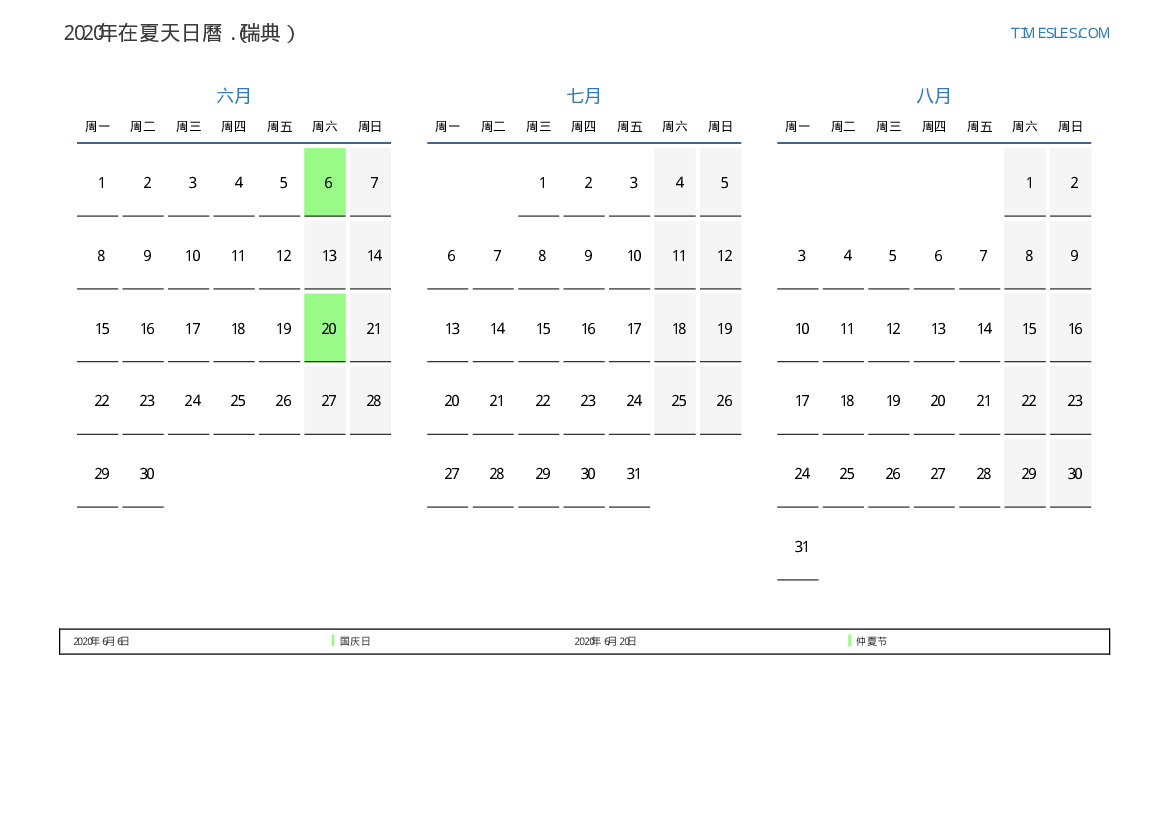Select the 2020年 6月 6日 legend date
The image size is (1169, 827).
(101, 642)
